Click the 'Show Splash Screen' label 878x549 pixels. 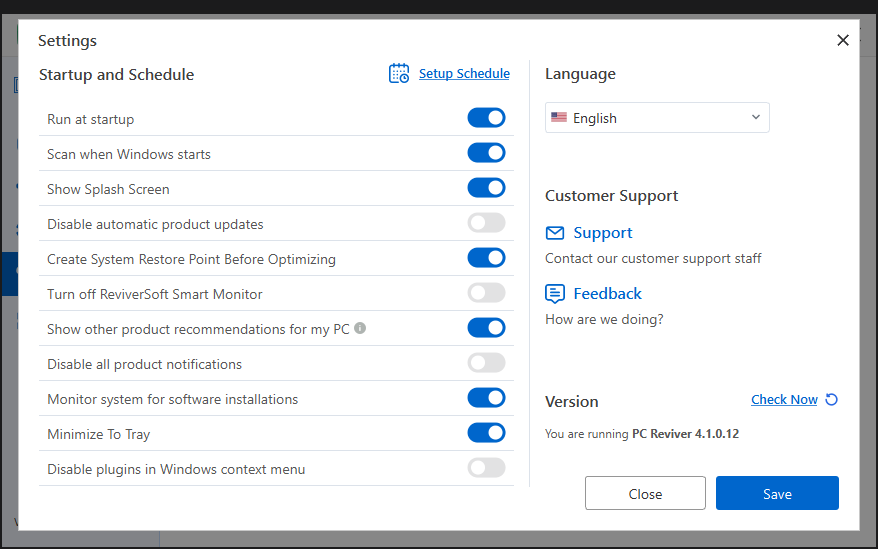[x=108, y=189]
